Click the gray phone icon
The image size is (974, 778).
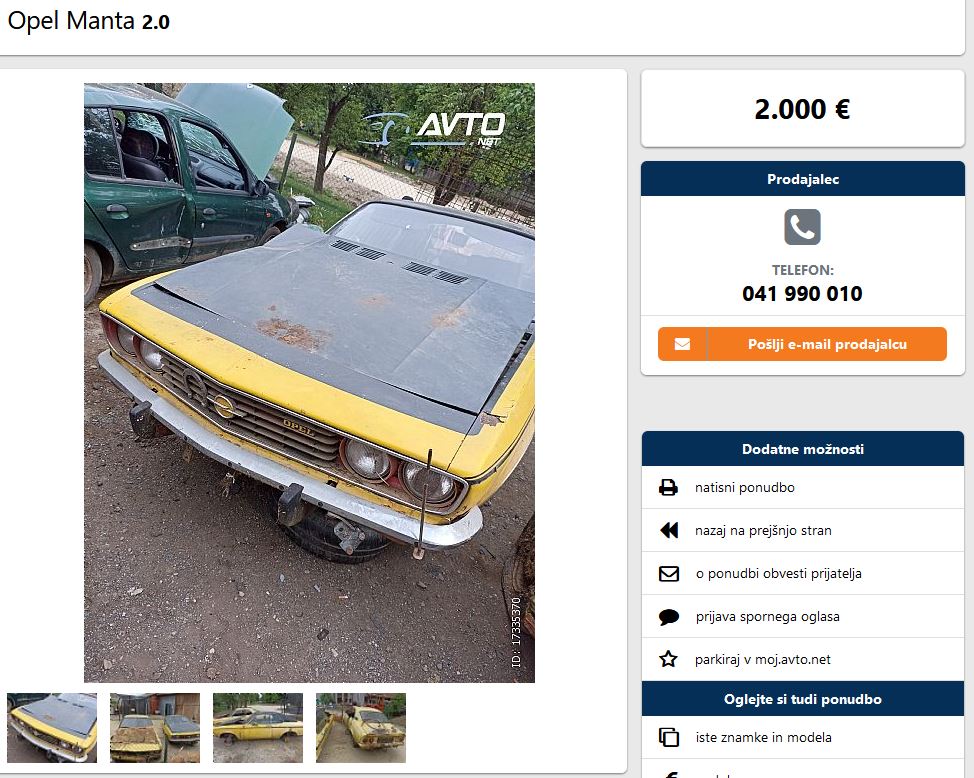click(802, 227)
